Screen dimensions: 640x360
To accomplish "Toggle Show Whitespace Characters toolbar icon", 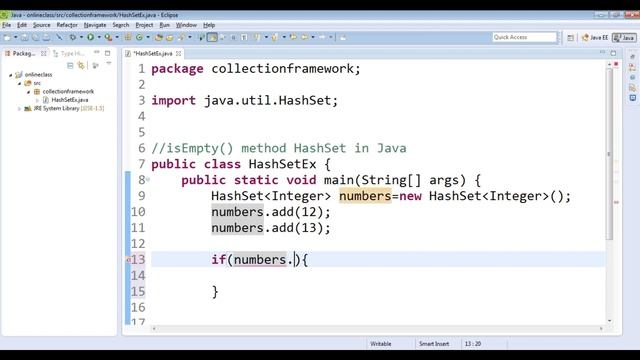I will pyautogui.click(x=244, y=37).
